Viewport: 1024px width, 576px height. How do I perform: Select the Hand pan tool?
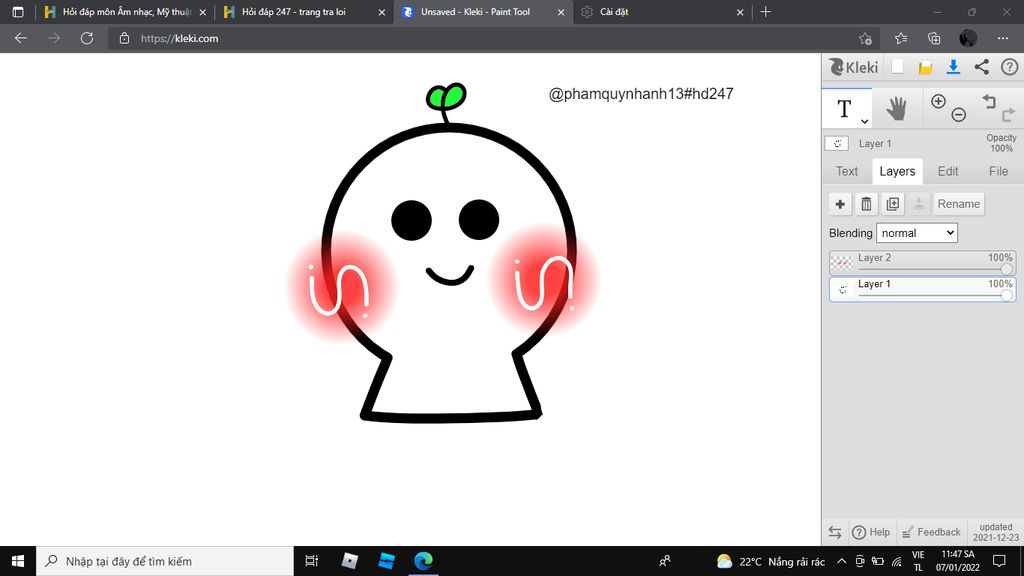point(897,108)
